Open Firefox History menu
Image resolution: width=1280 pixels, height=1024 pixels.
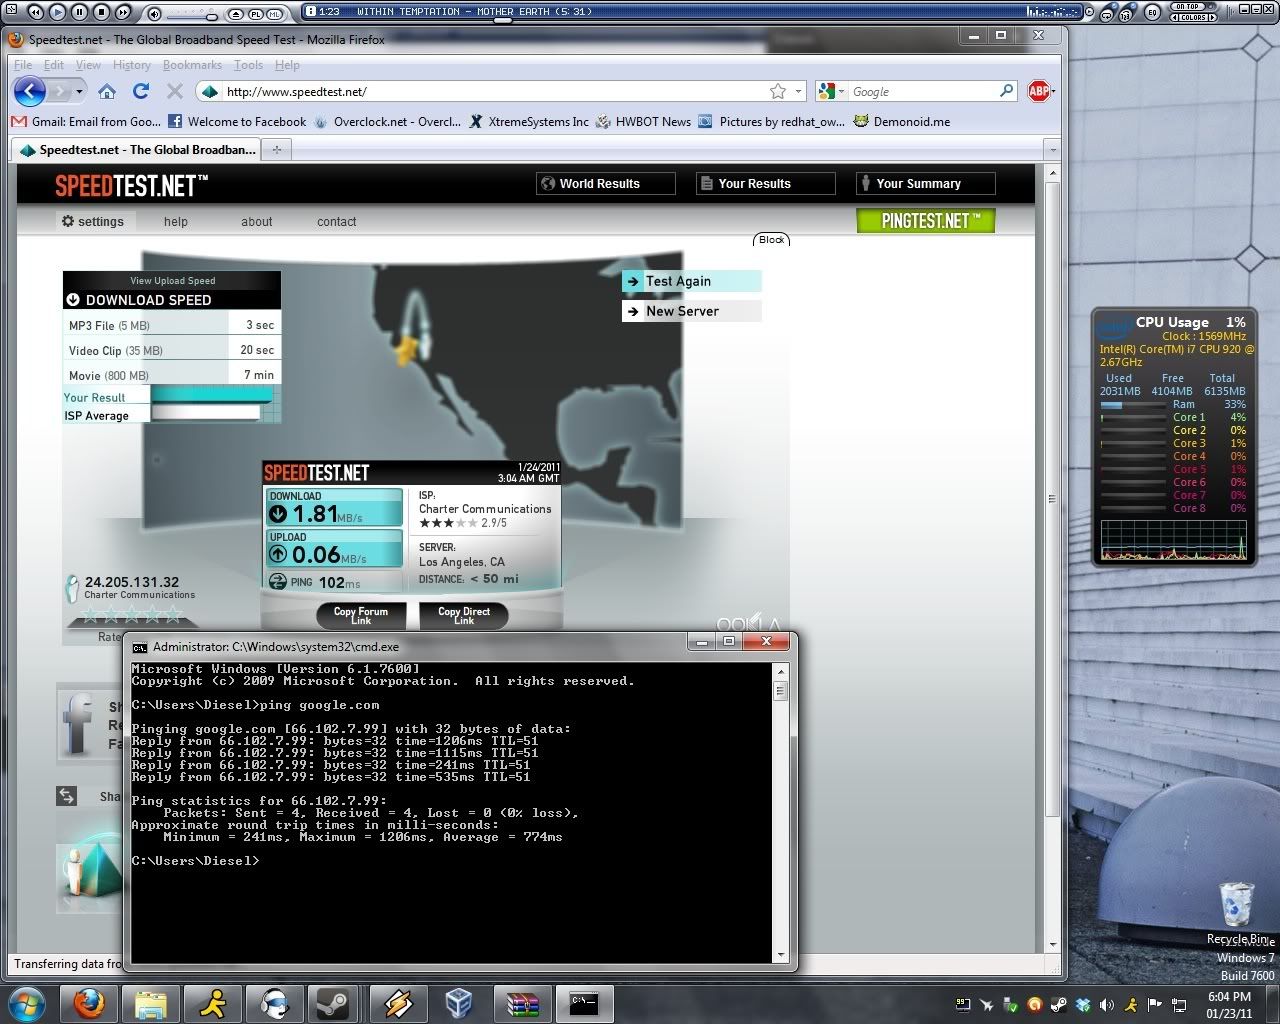(x=131, y=65)
